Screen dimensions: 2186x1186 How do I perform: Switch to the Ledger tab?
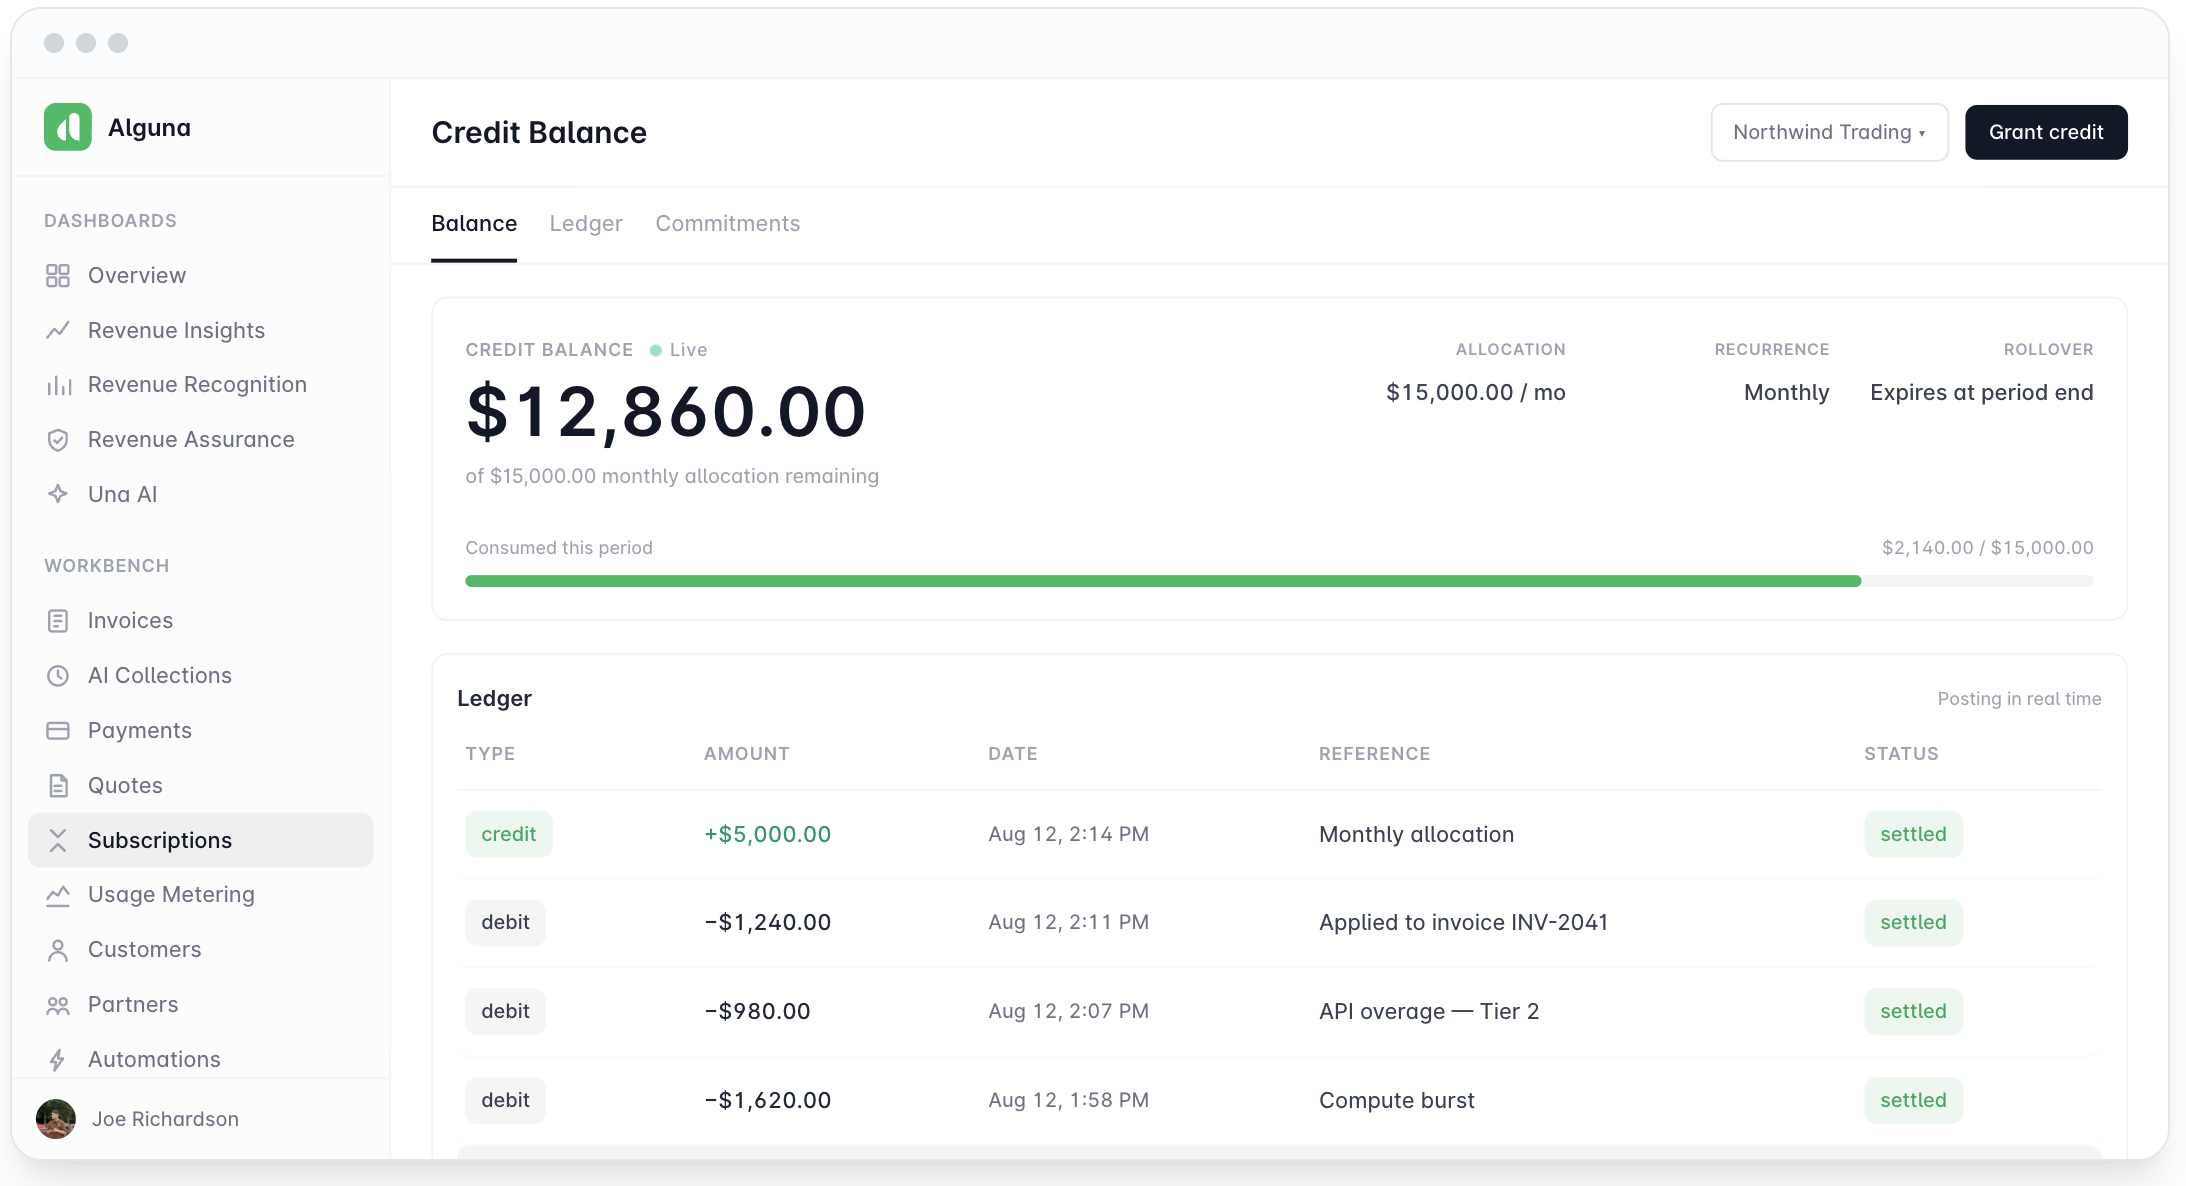click(x=586, y=224)
